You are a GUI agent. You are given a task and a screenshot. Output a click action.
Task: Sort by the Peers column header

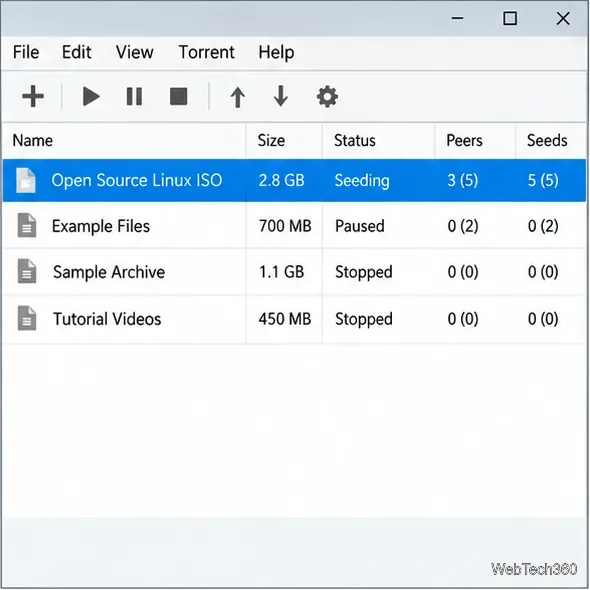(x=464, y=140)
